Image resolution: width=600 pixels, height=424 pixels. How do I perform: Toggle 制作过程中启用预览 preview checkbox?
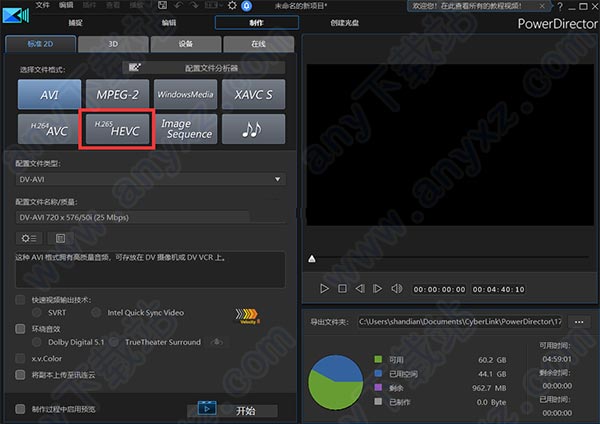click(20, 409)
